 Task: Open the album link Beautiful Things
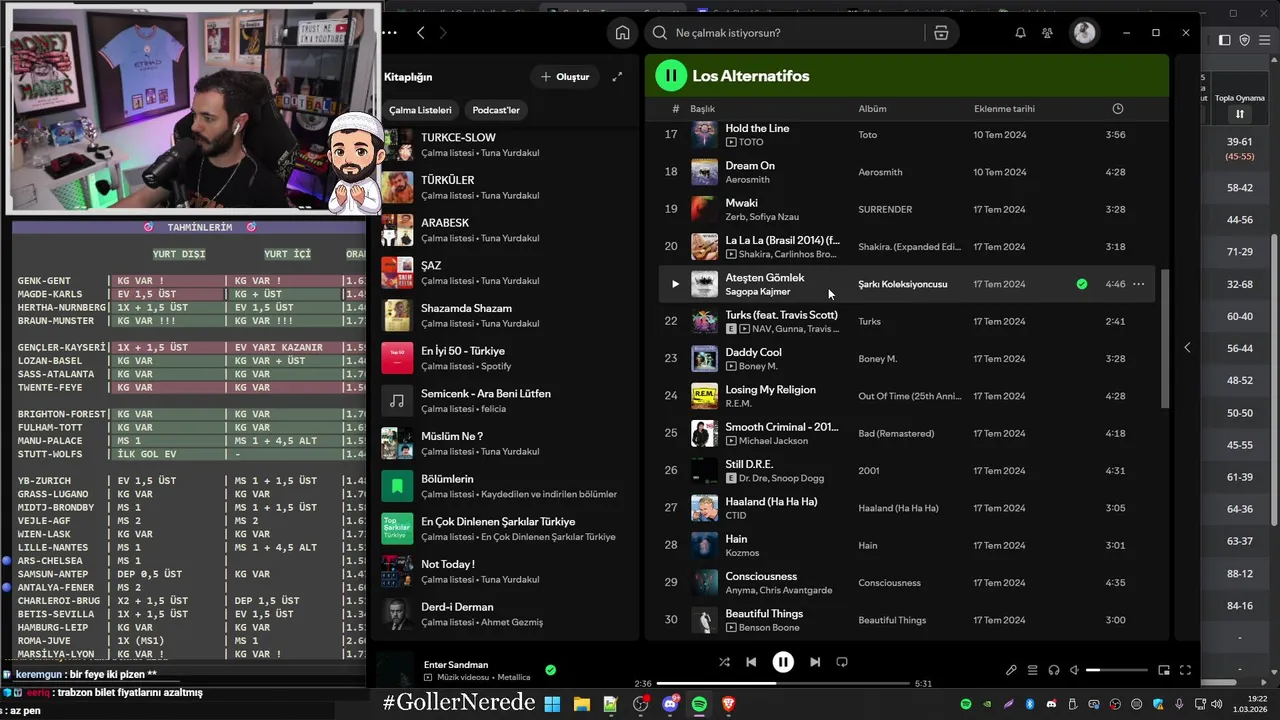[x=892, y=620]
